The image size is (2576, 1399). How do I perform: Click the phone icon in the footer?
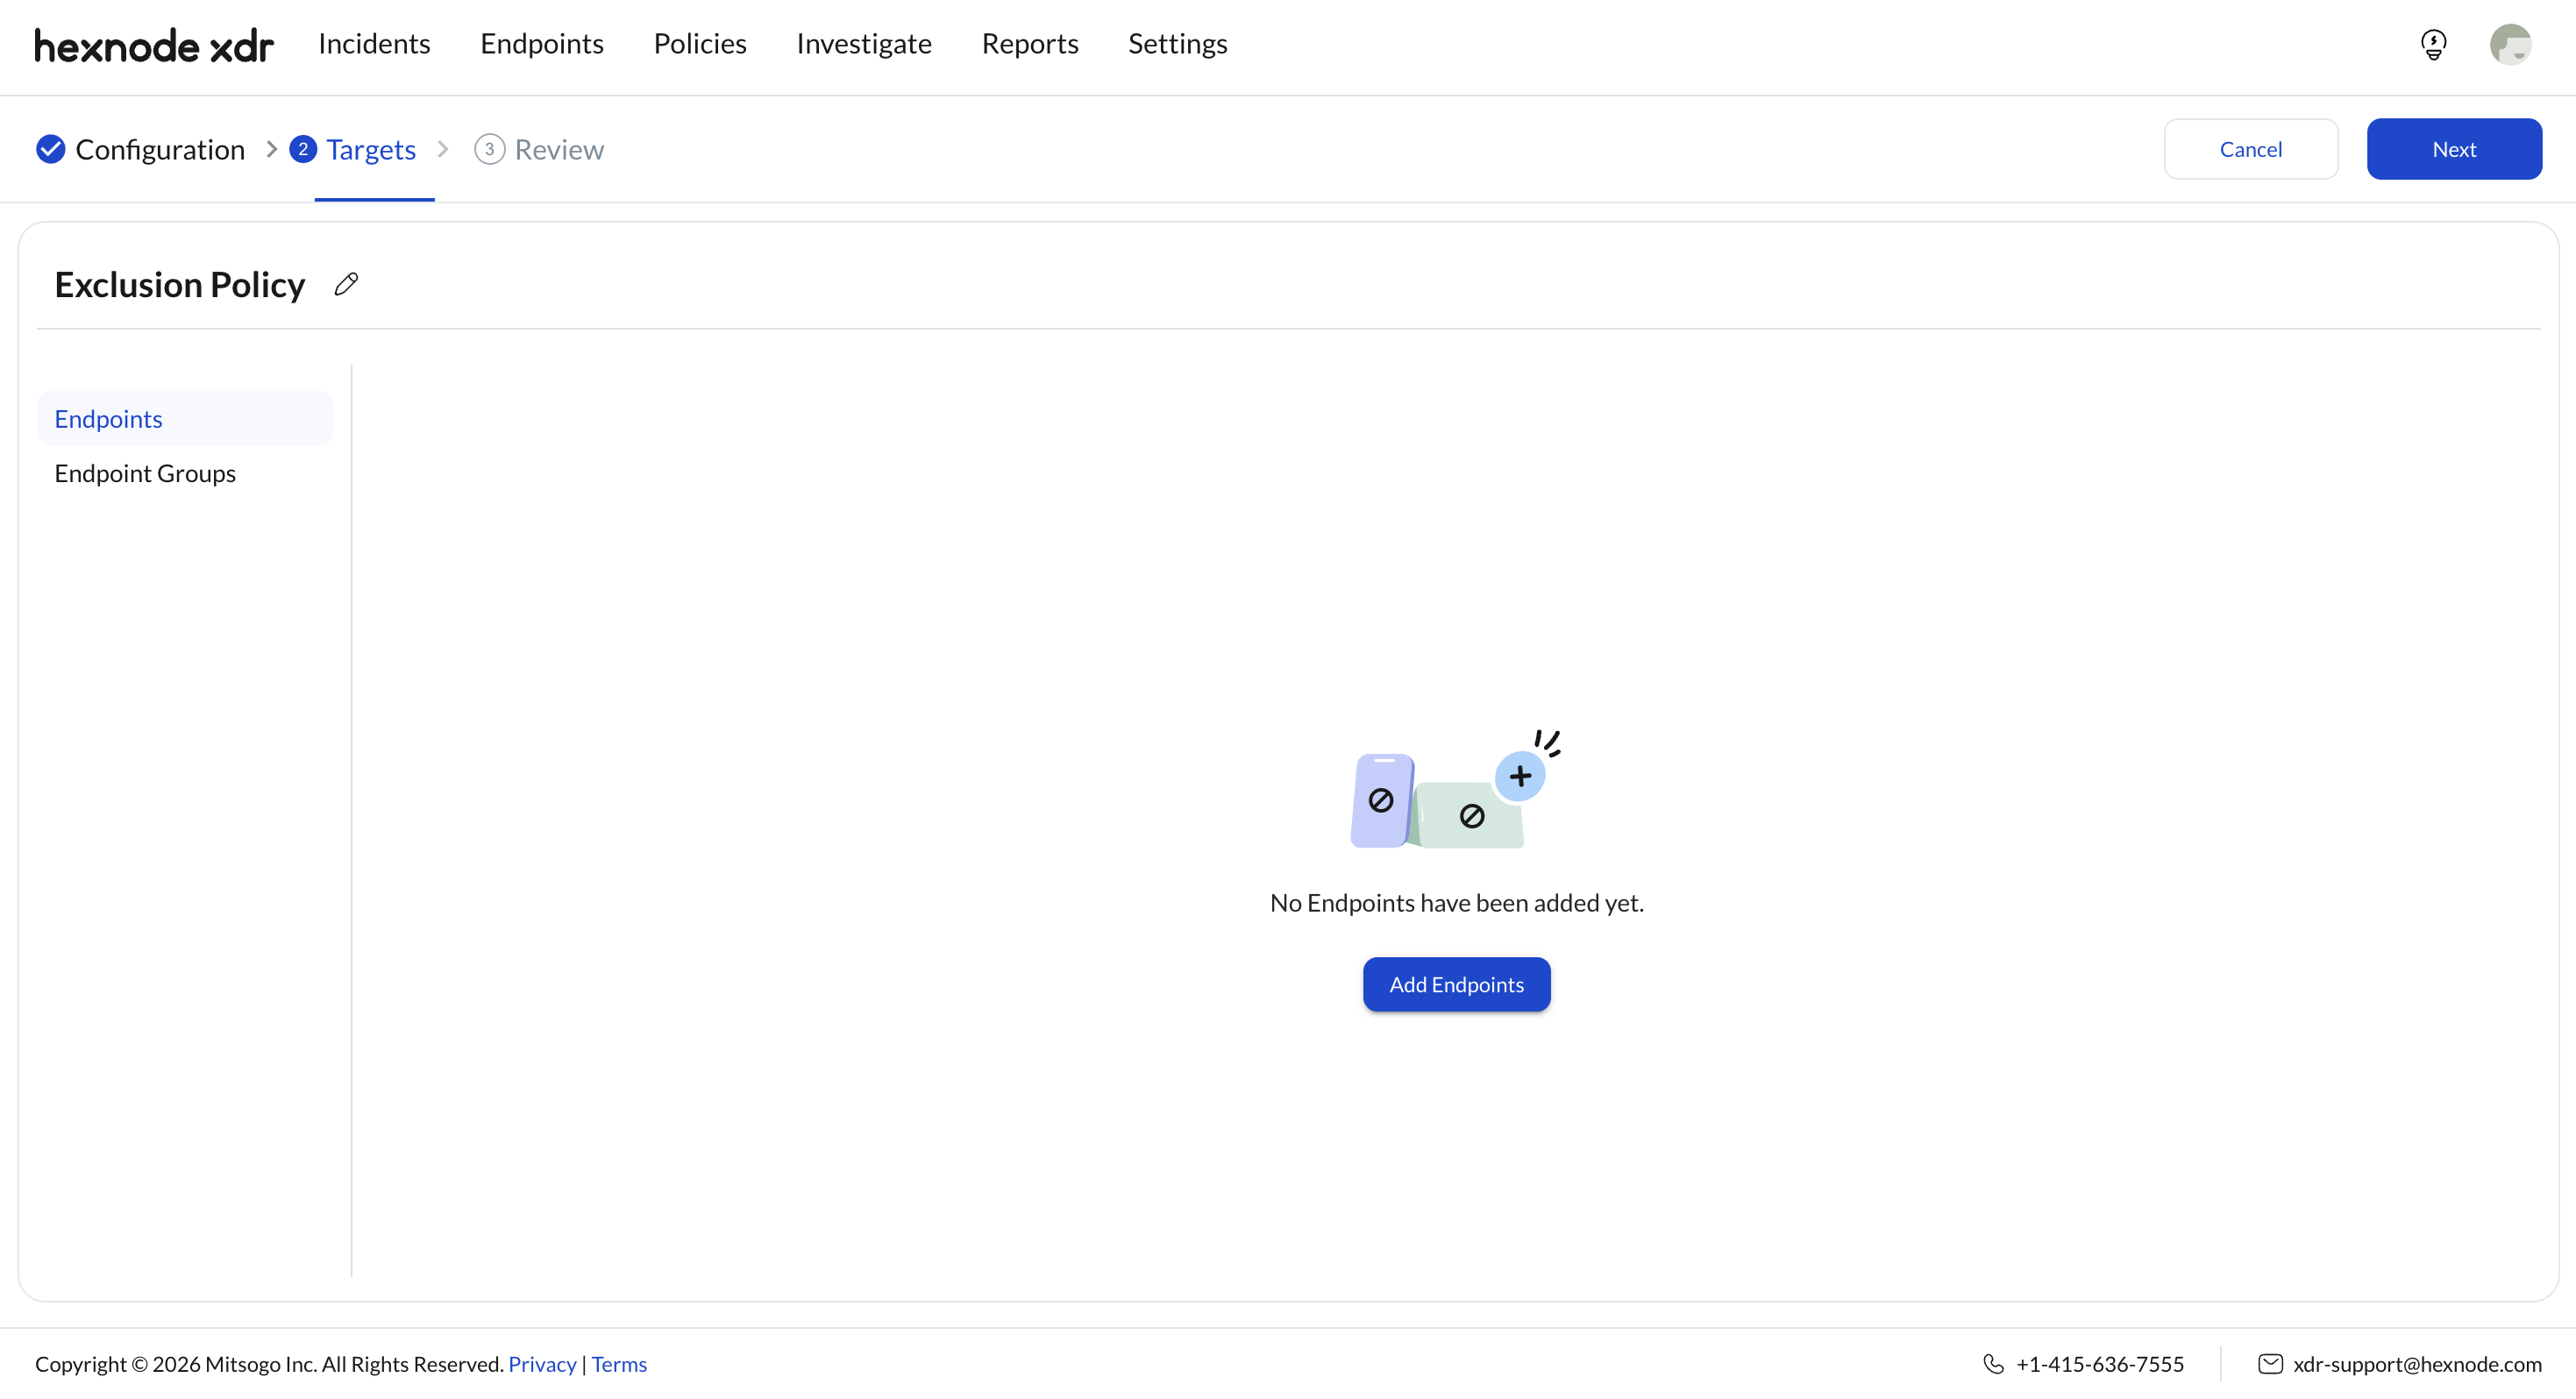[x=1993, y=1364]
